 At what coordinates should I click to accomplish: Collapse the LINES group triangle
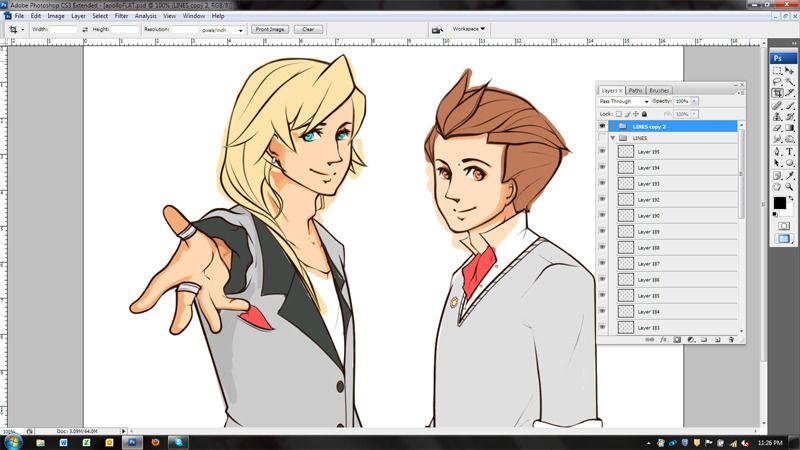pyautogui.click(x=613, y=138)
